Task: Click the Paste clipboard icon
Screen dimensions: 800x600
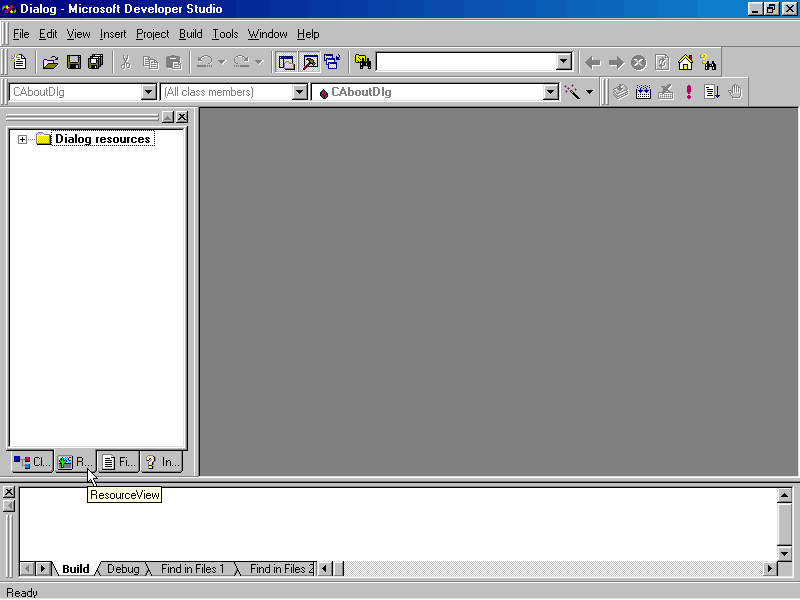Action: point(174,62)
